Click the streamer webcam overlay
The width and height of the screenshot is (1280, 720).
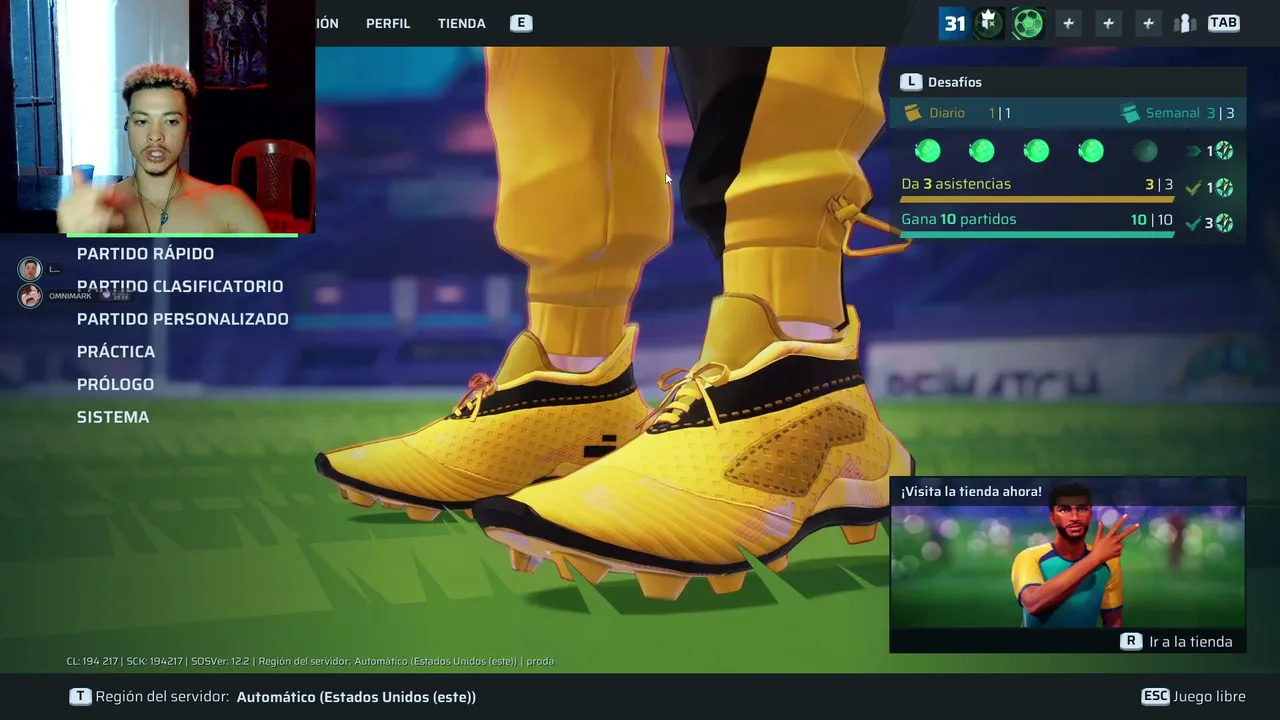tap(157, 117)
